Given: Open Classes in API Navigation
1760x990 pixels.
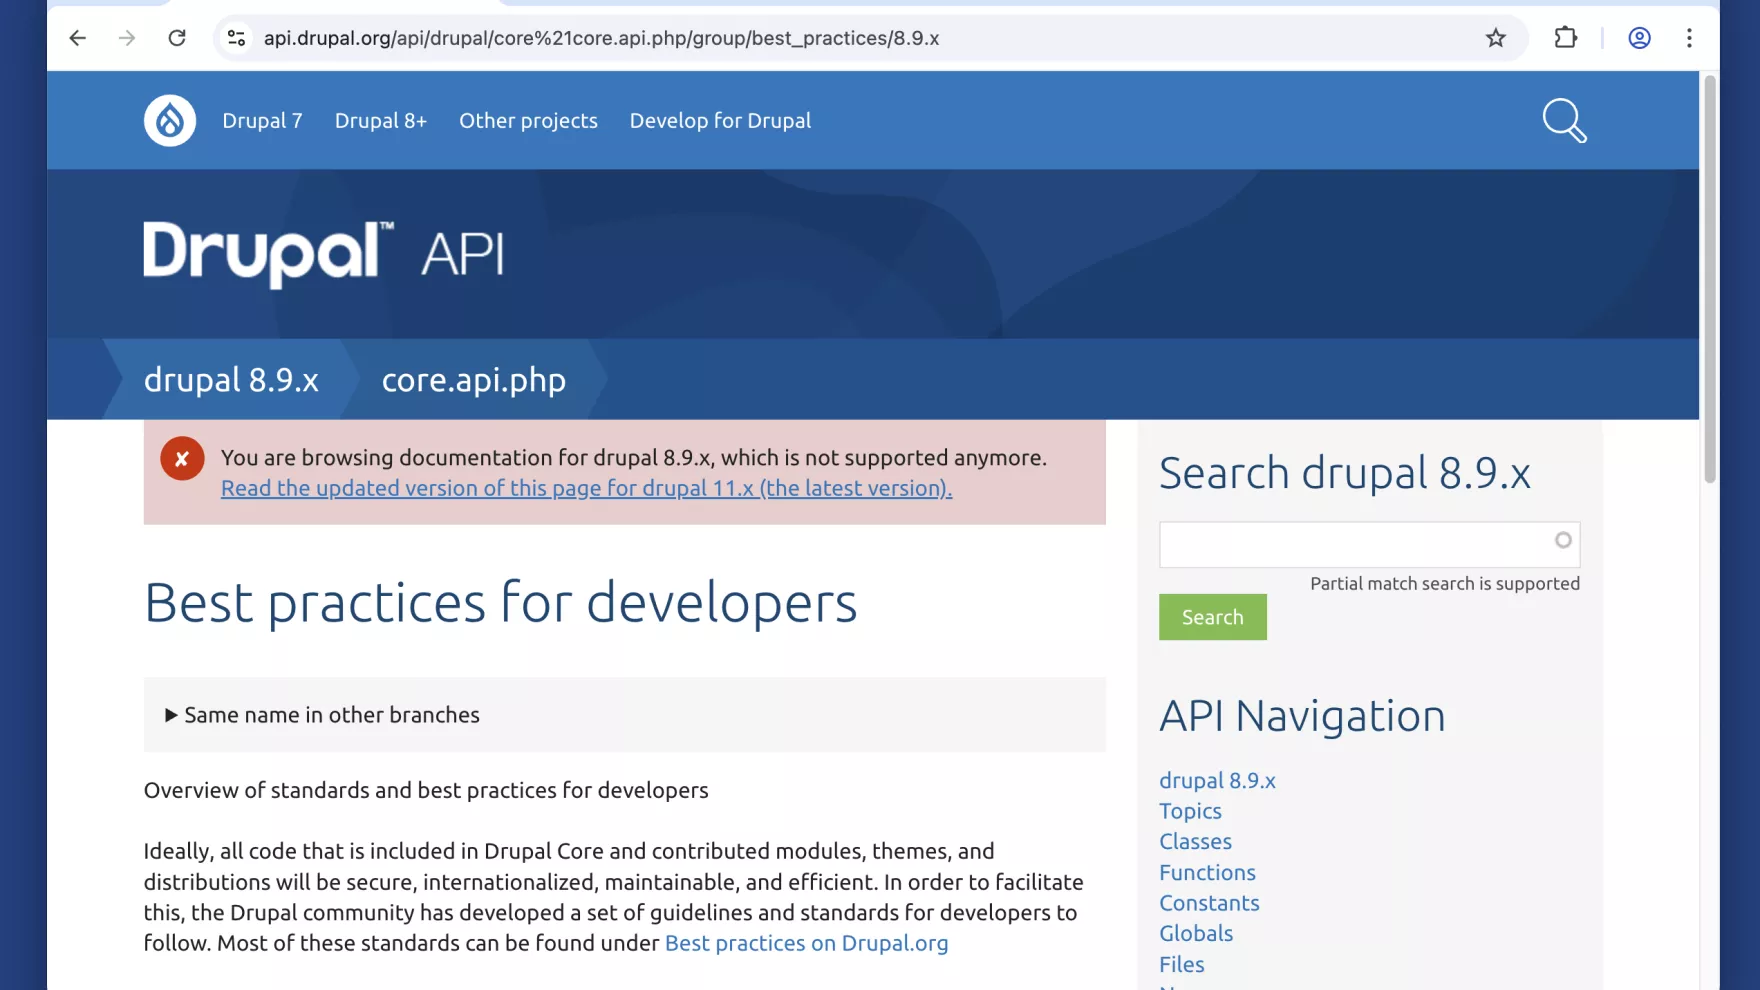Looking at the screenshot, I should (1195, 841).
